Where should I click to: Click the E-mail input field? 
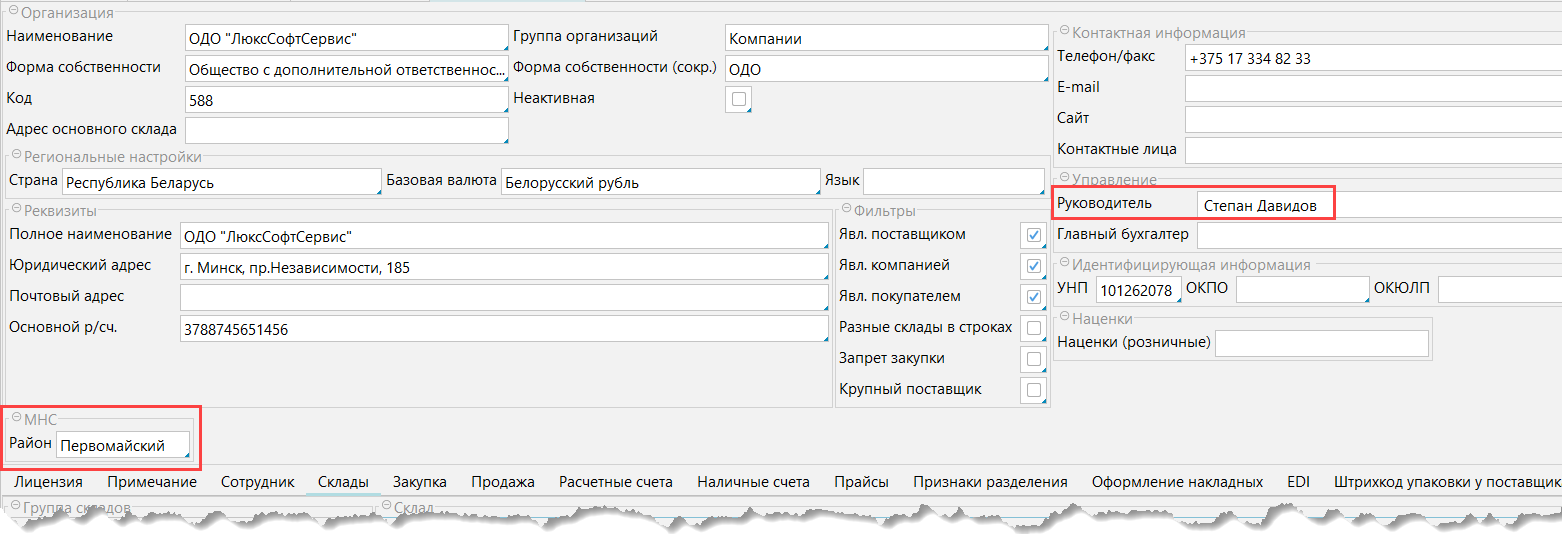(1372, 89)
